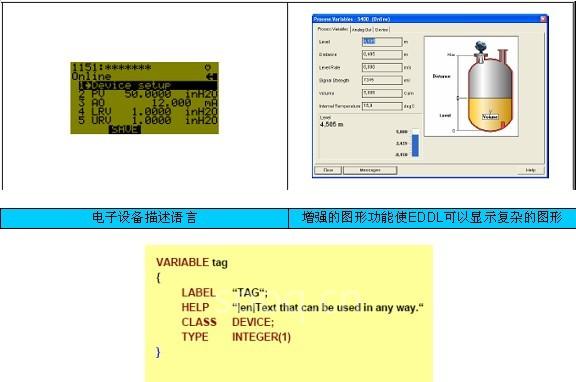
Task: Open the Process Variables tab
Action: (x=332, y=29)
